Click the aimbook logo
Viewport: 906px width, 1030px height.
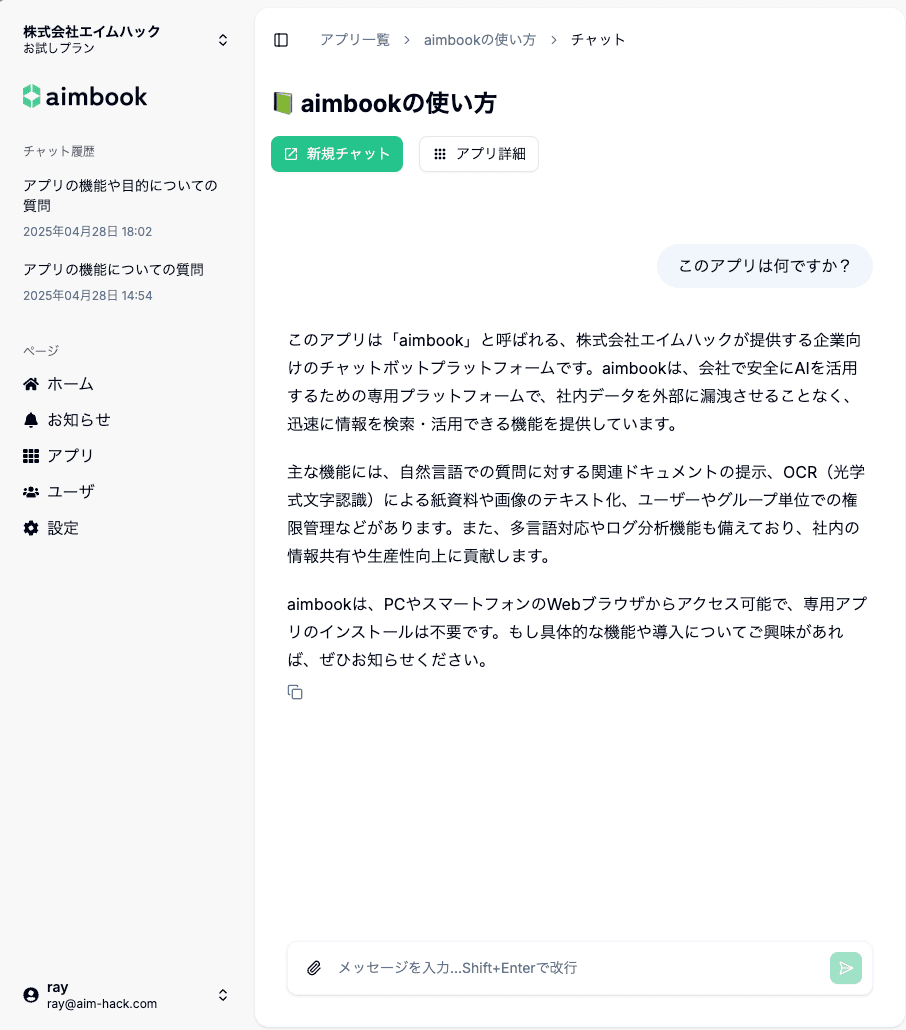[x=85, y=97]
